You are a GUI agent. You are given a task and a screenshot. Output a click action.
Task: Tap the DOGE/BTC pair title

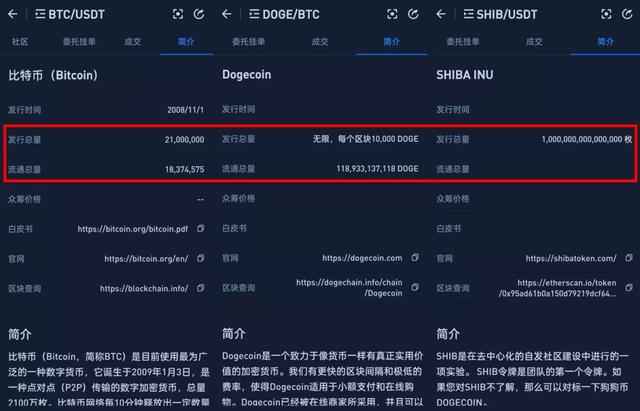click(x=291, y=15)
